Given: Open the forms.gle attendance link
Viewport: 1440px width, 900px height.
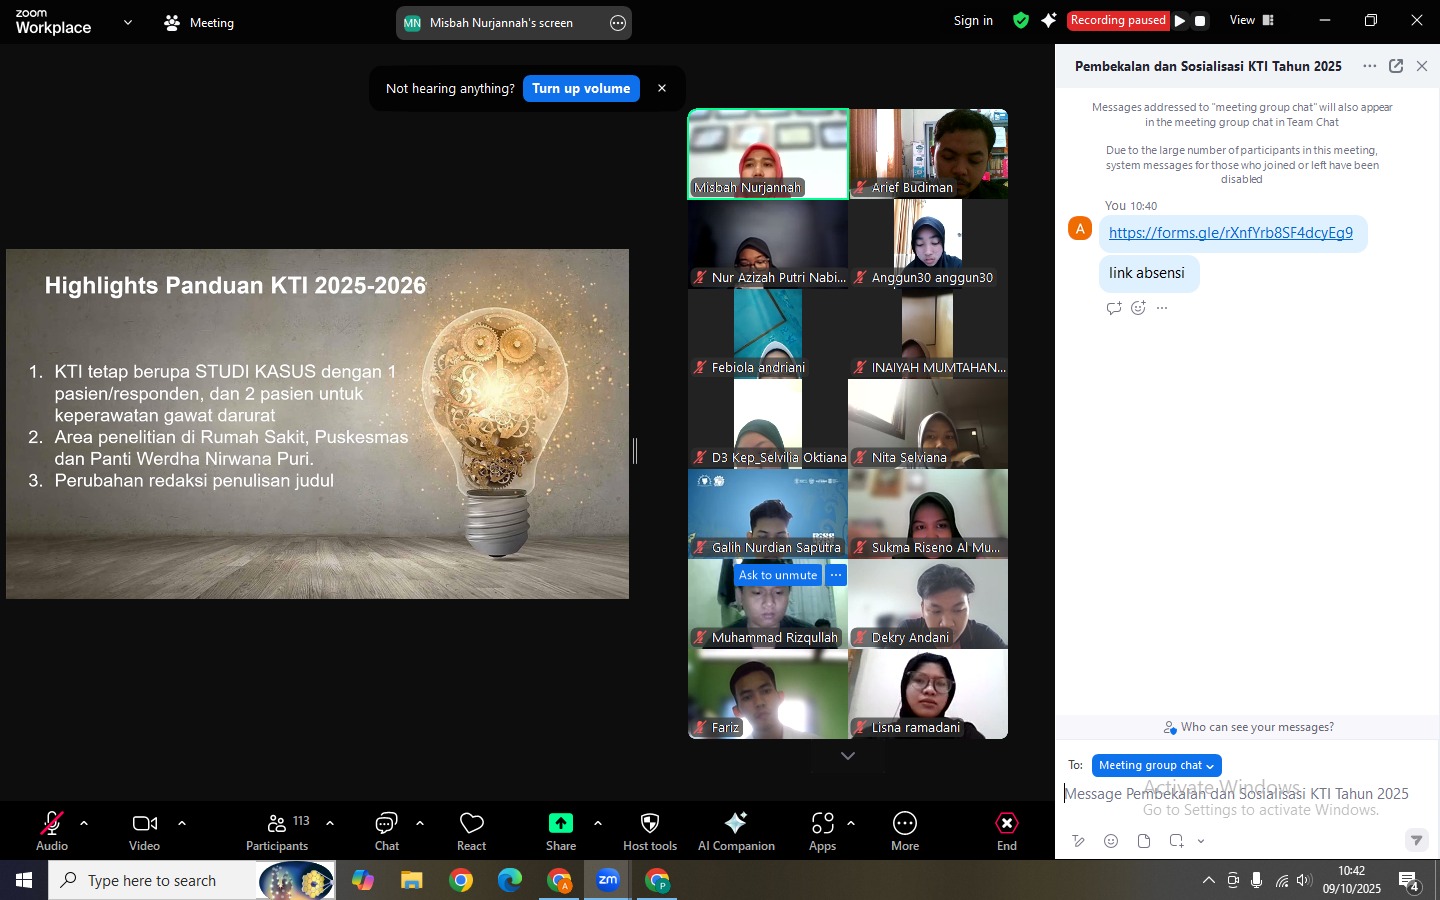Looking at the screenshot, I should click(x=1230, y=233).
